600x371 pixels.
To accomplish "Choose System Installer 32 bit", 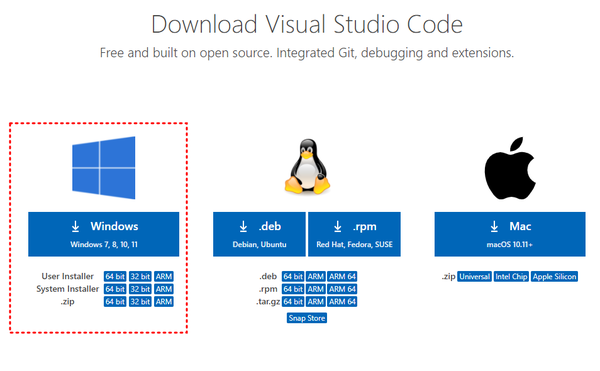I will point(140,289).
